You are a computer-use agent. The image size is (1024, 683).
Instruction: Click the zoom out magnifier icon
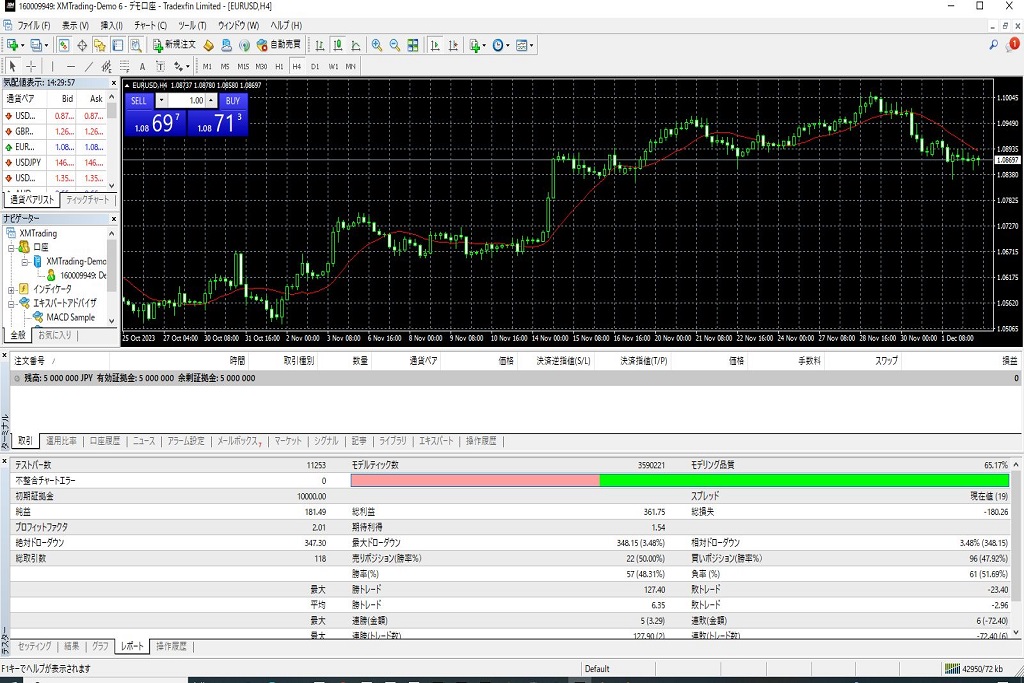(x=395, y=45)
